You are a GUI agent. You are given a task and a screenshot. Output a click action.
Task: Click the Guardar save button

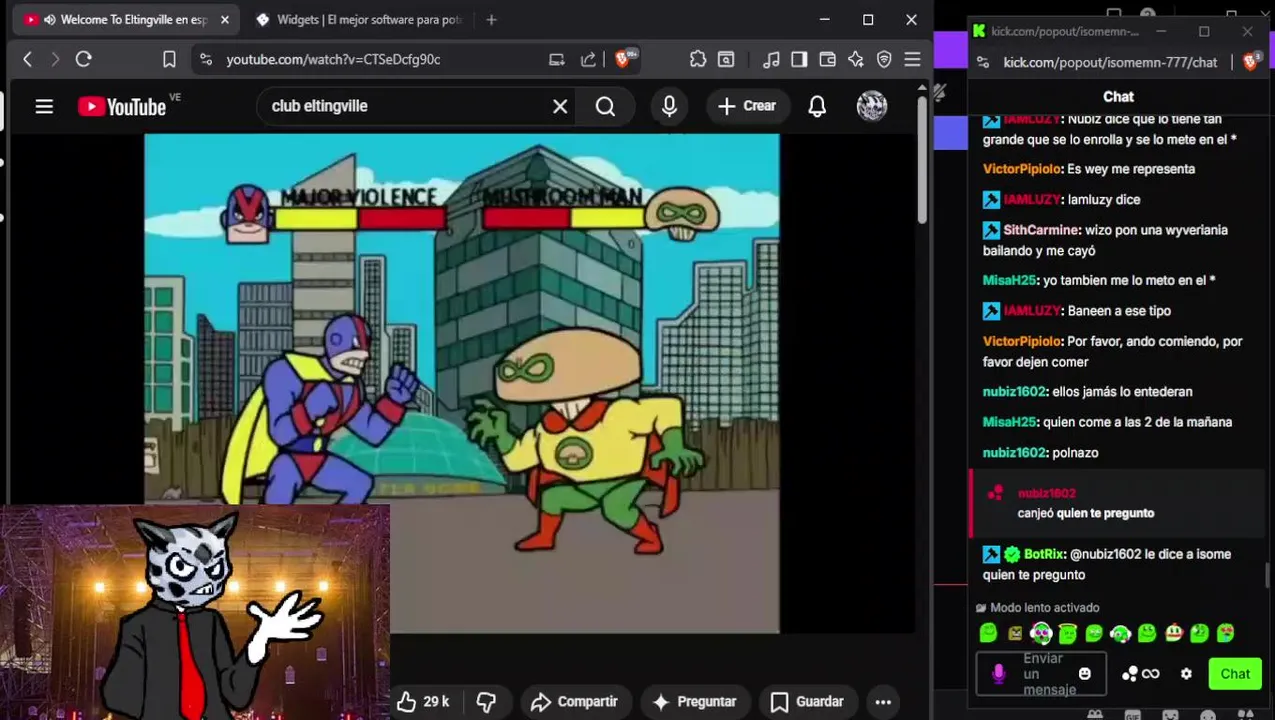[806, 702]
